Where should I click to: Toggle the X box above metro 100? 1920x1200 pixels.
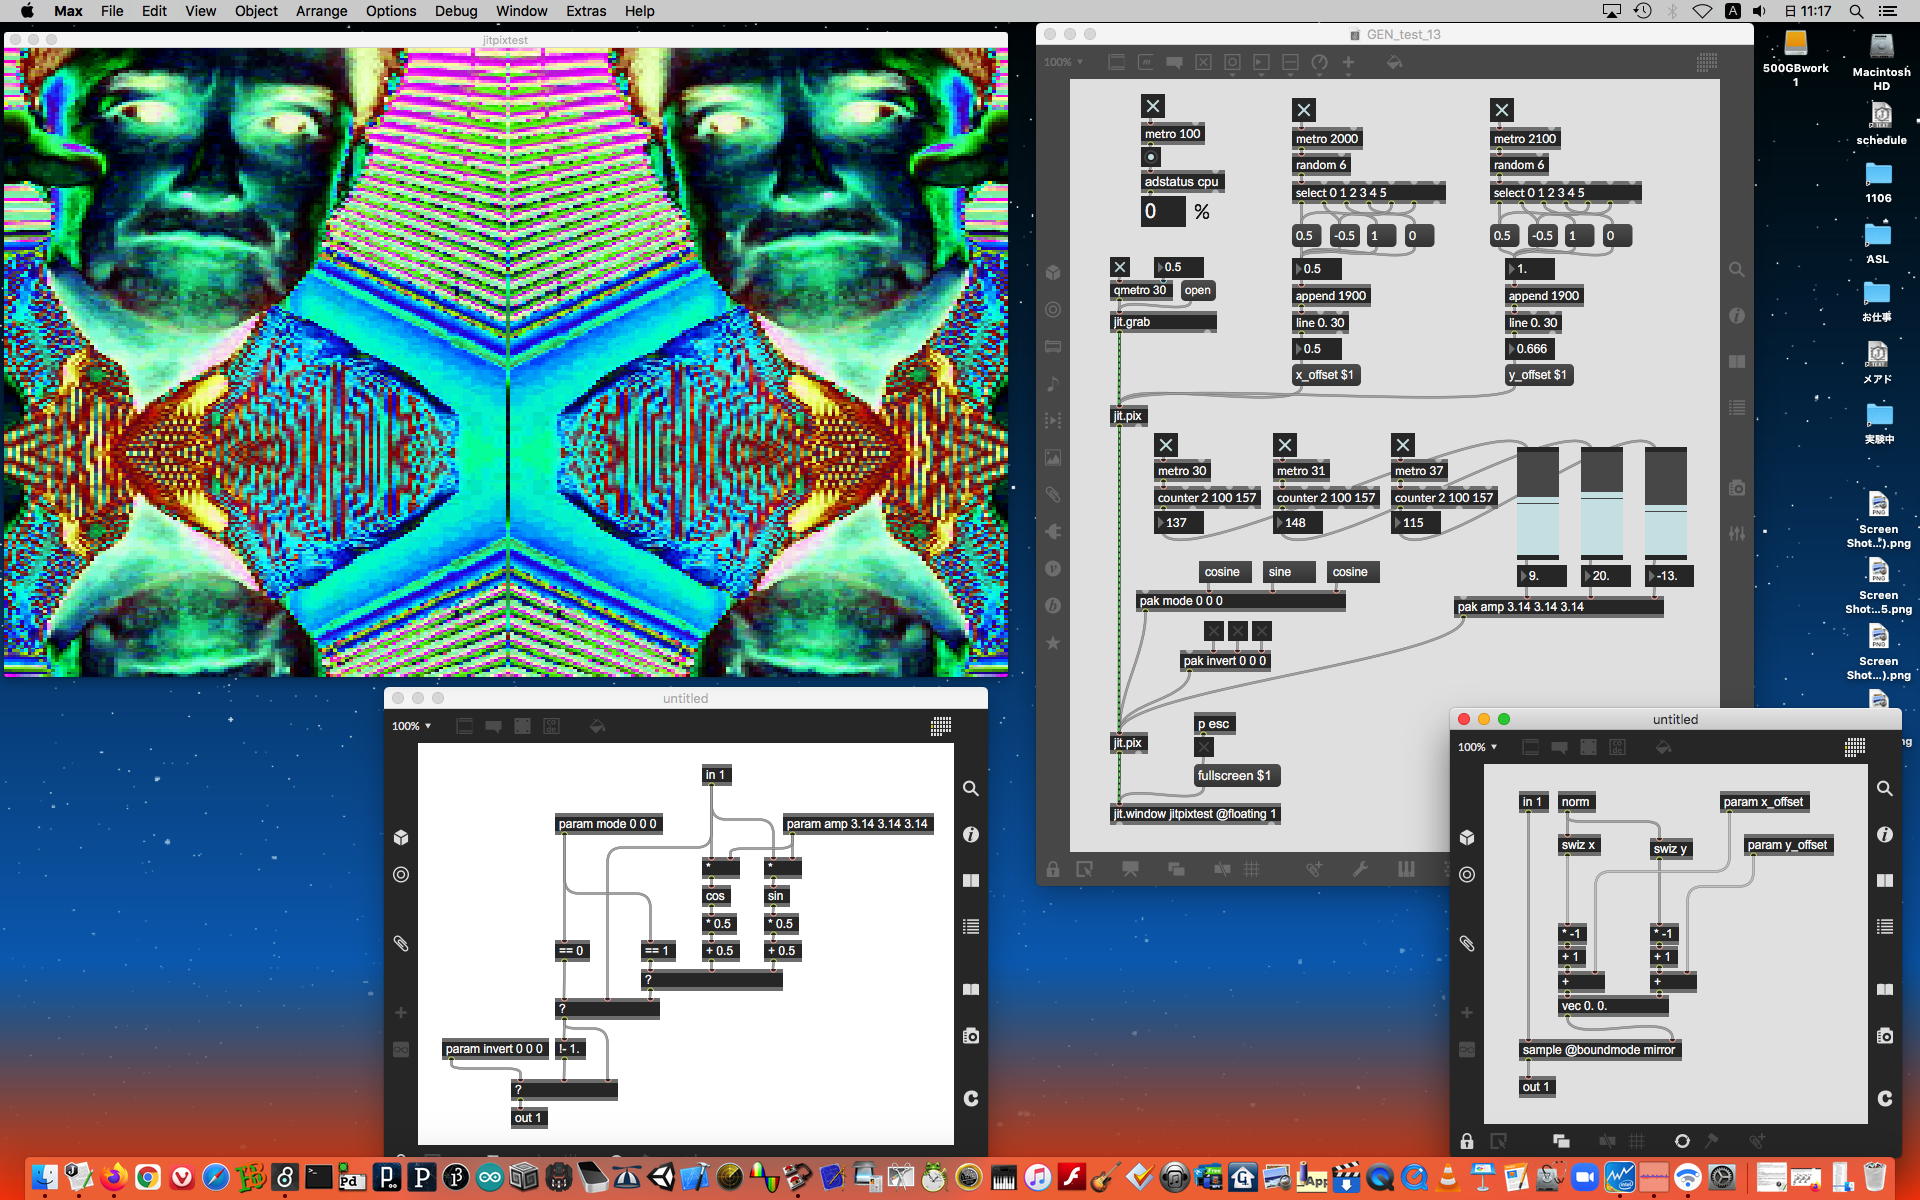1152,106
